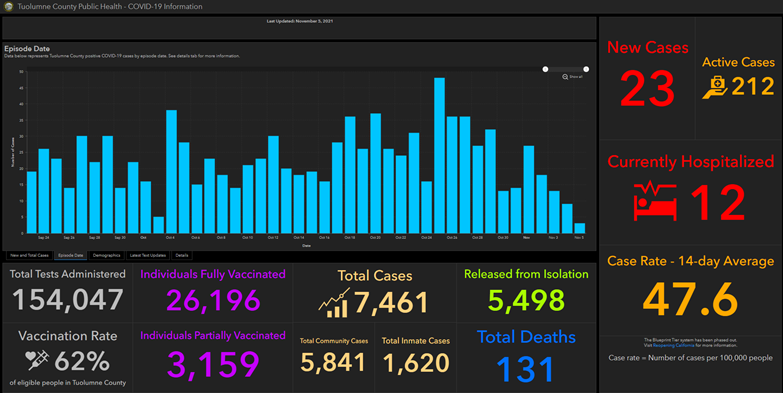Click the New Cases value 23
The width and height of the screenshot is (783, 393).
(647, 89)
